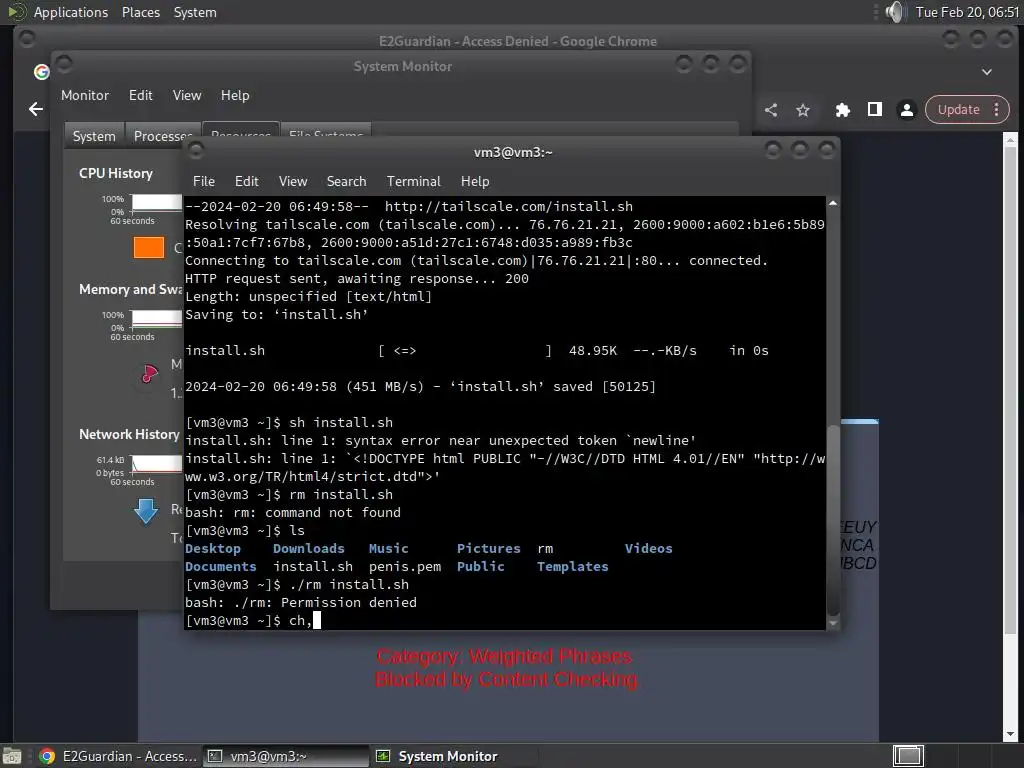Image resolution: width=1024 pixels, height=768 pixels.
Task: Click the memory pie color swatch
Action: [x=150, y=374]
